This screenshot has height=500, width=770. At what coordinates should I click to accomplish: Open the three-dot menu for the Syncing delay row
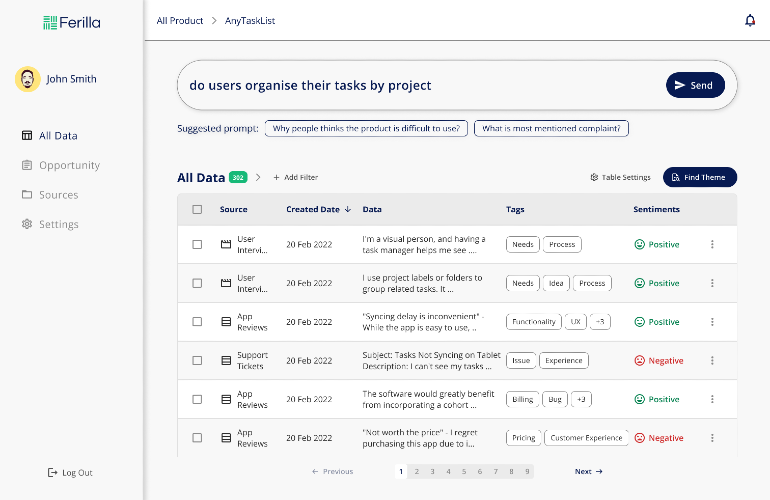click(712, 322)
